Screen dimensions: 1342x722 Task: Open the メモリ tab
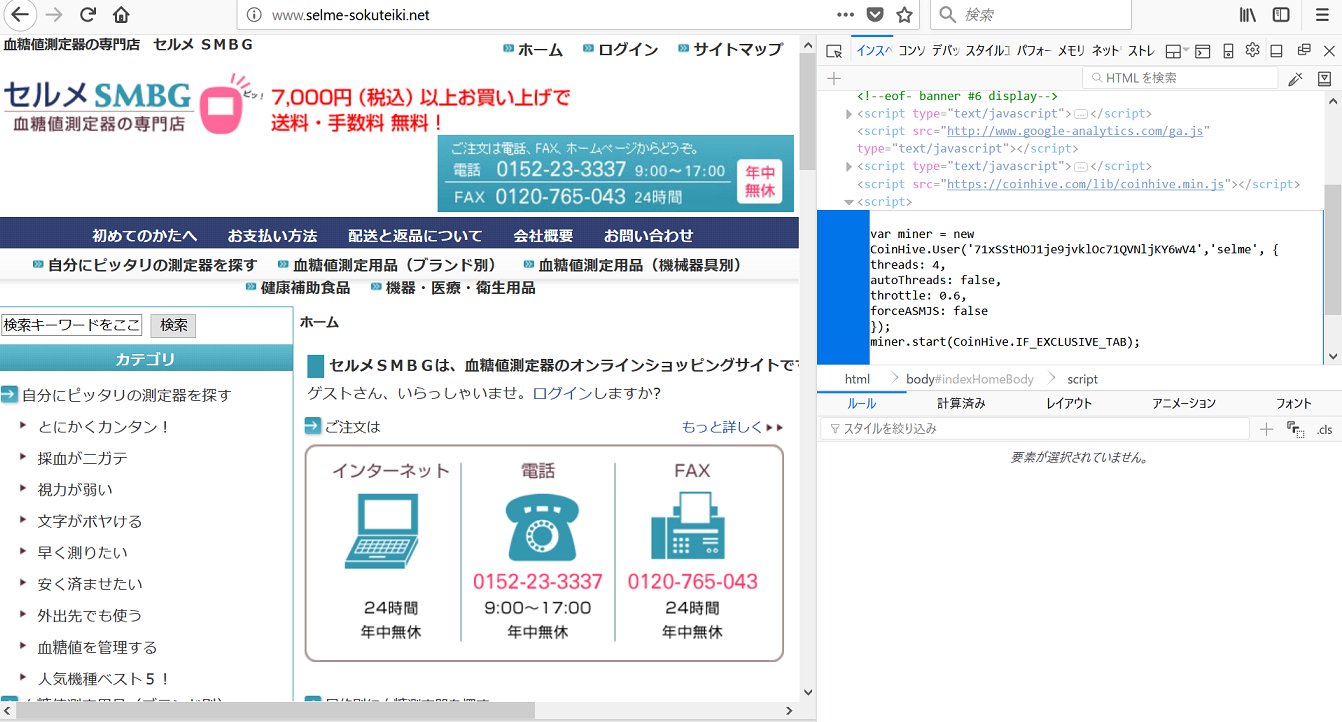pos(1071,51)
